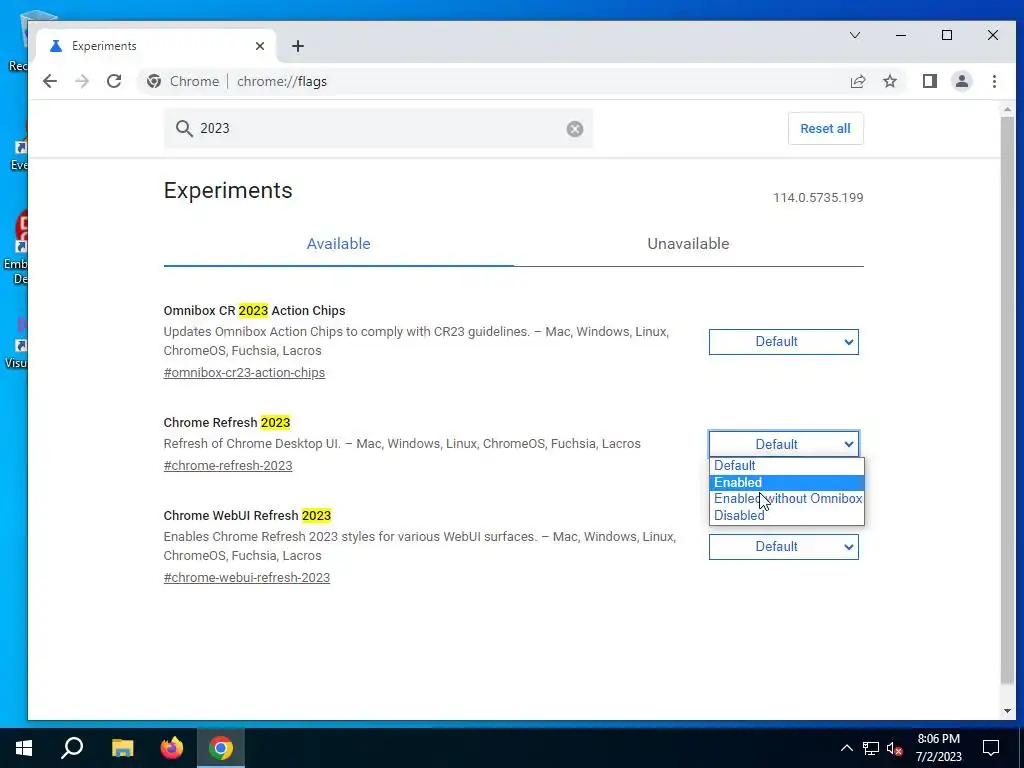This screenshot has width=1024, height=768.
Task: Open Omnibox CR 2023 Action Chips dropdown
Action: pyautogui.click(x=784, y=342)
